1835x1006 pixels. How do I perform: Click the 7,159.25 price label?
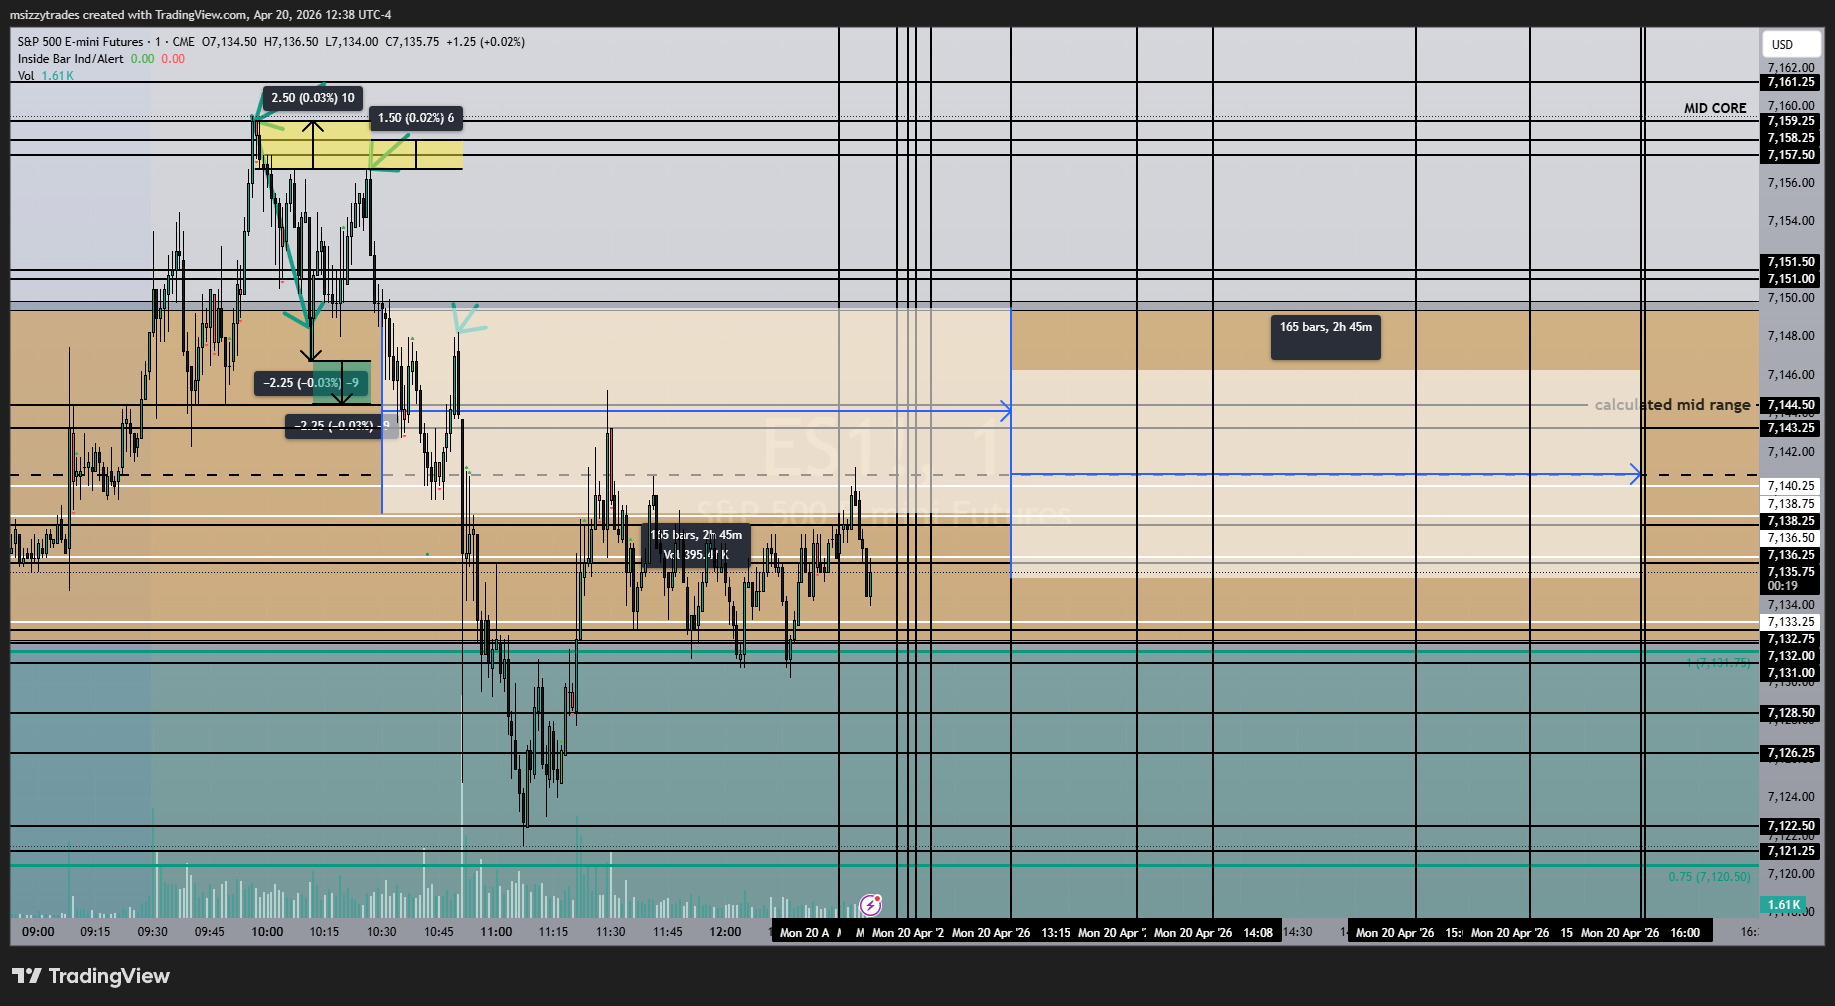[1791, 121]
